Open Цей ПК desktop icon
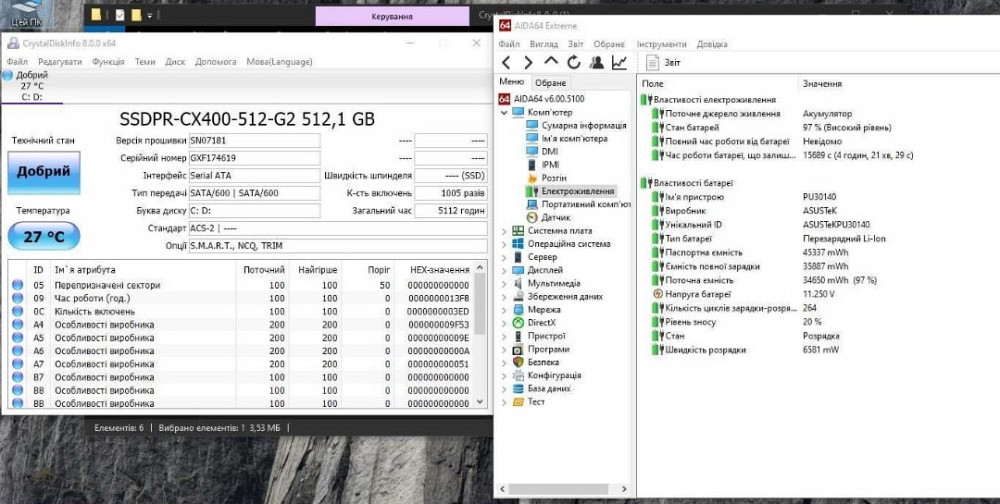Viewport: 1000px width, 504px height. coord(27,14)
